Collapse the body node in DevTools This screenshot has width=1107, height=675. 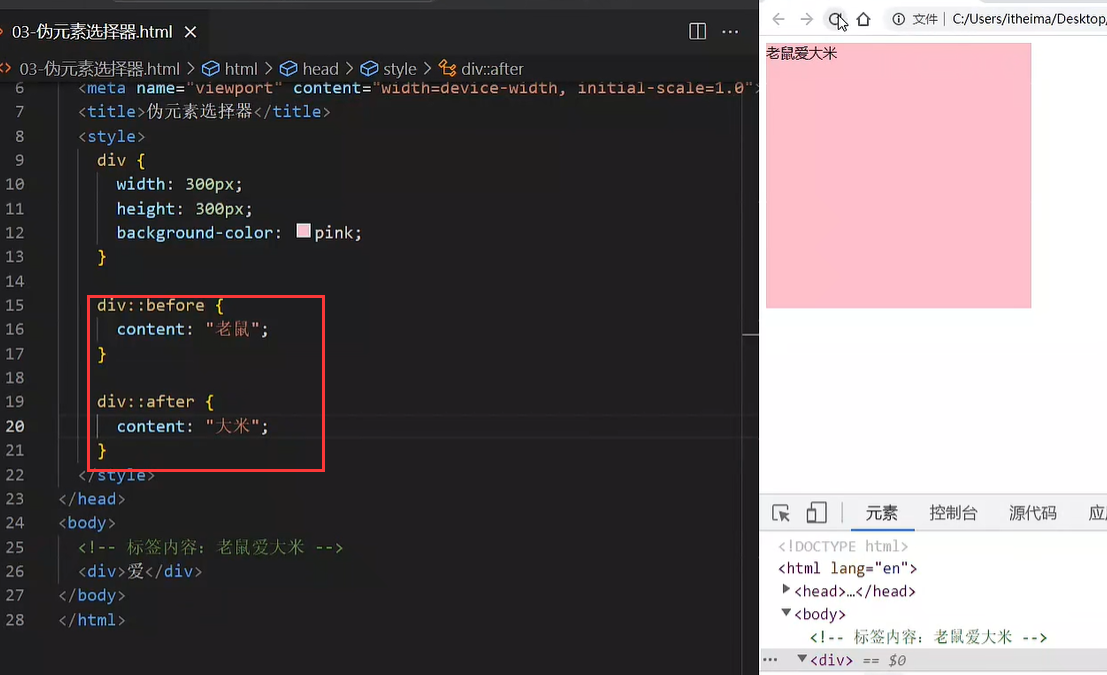coord(786,614)
